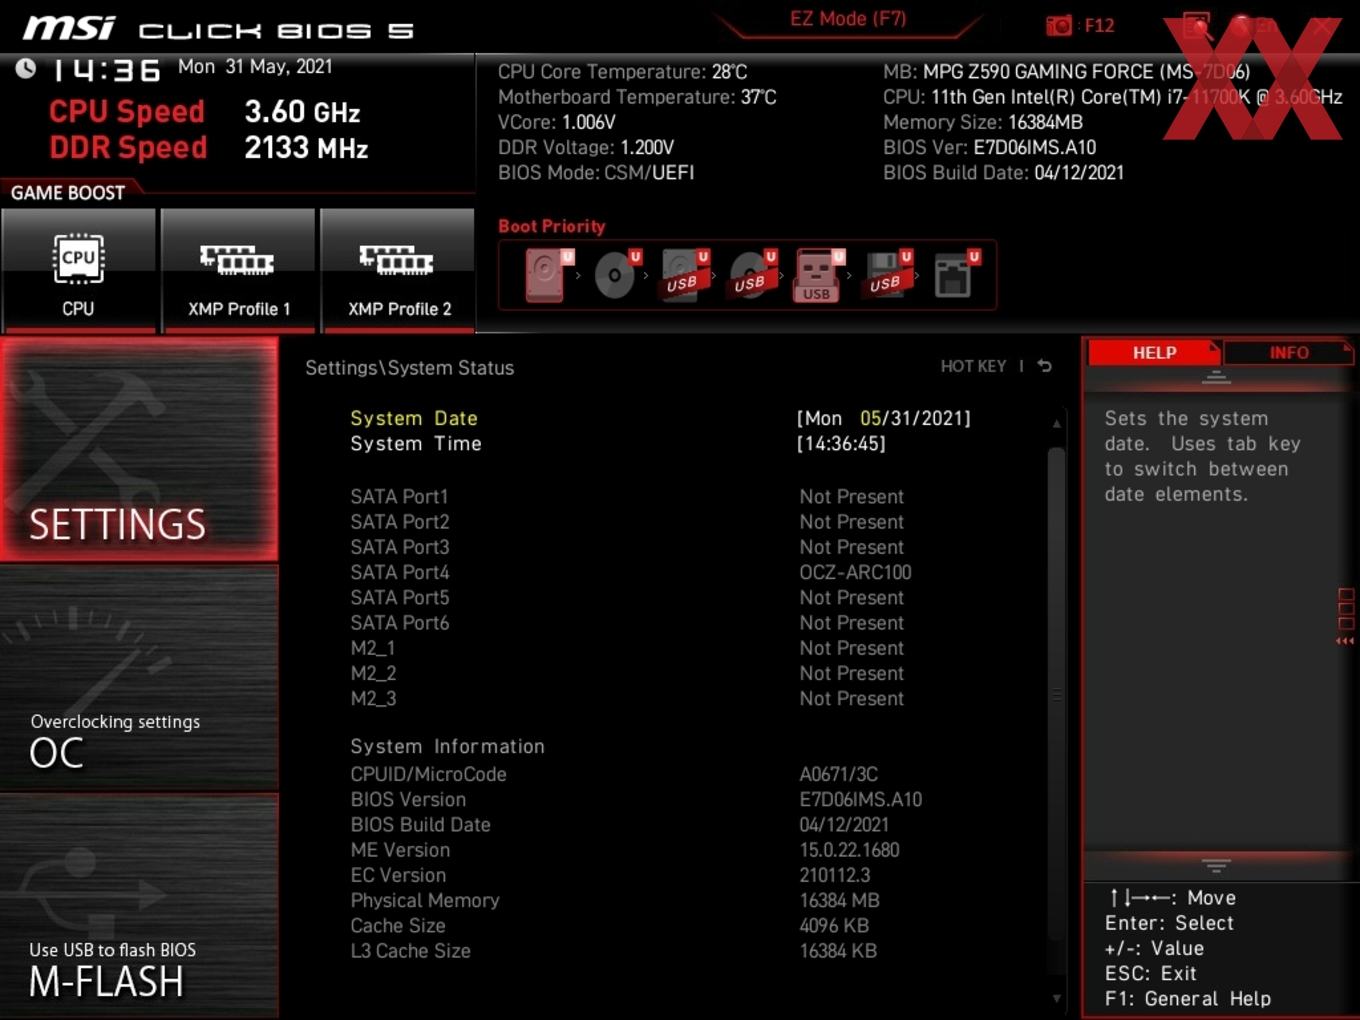Click the Physical Memory row

(x=615, y=900)
